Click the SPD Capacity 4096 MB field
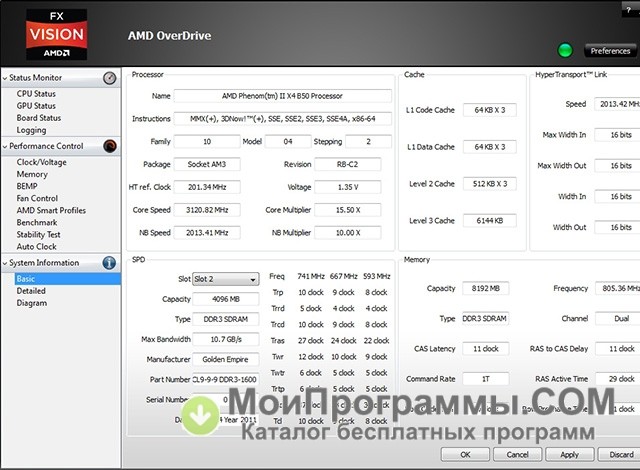 [226, 299]
